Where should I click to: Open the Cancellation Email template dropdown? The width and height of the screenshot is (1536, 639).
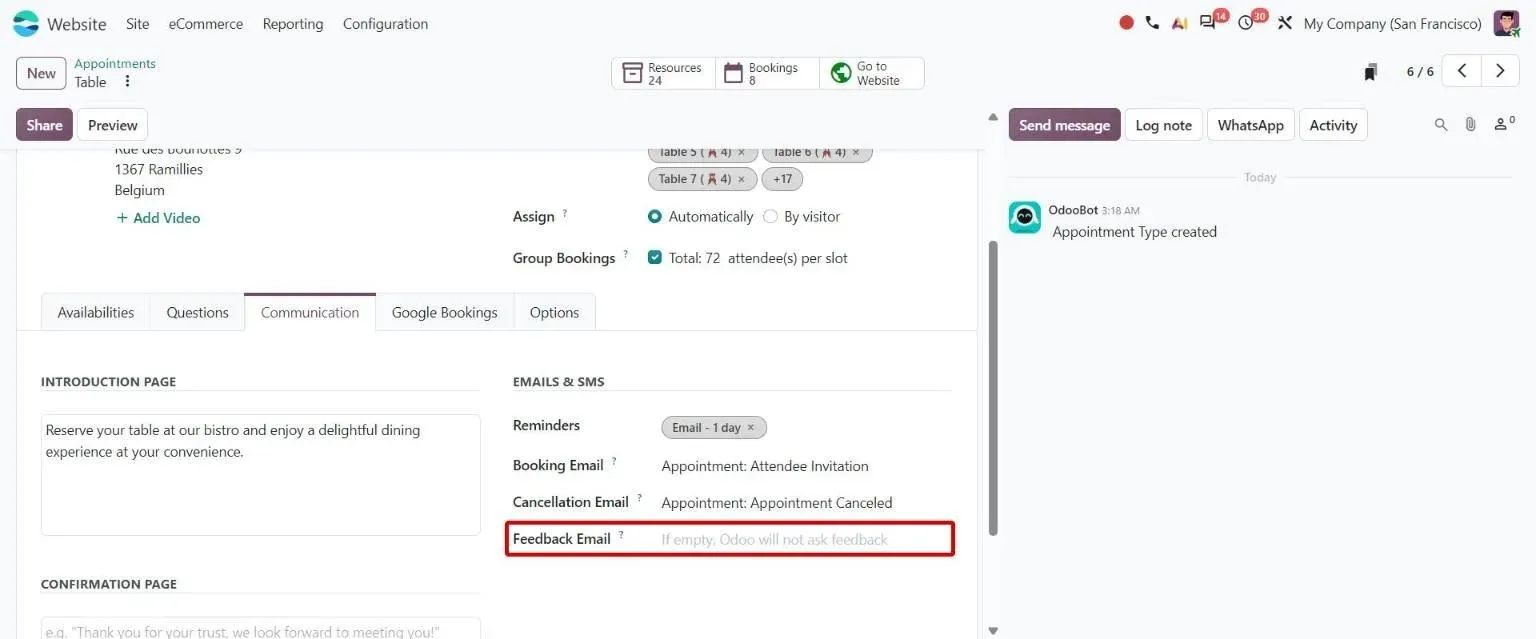[805, 503]
